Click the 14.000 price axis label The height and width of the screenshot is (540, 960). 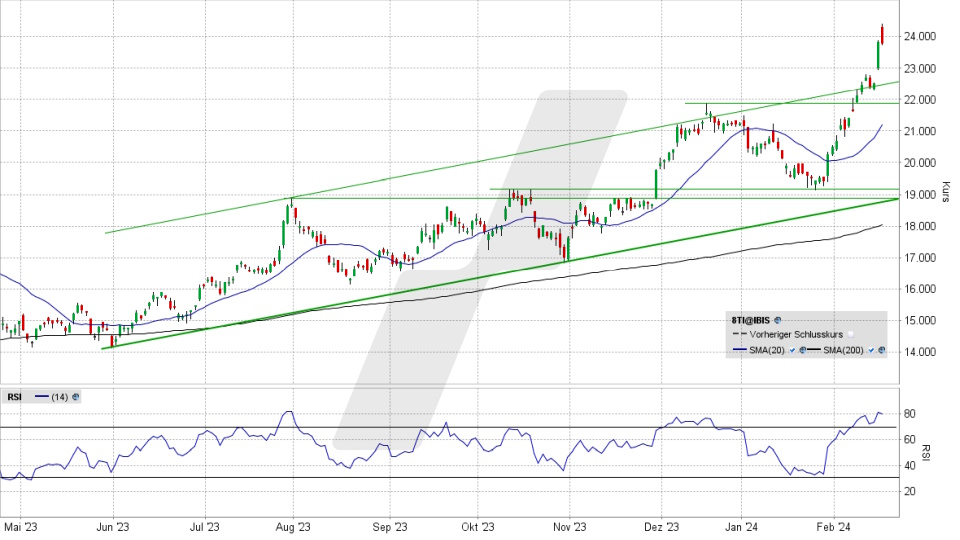[x=920, y=352]
